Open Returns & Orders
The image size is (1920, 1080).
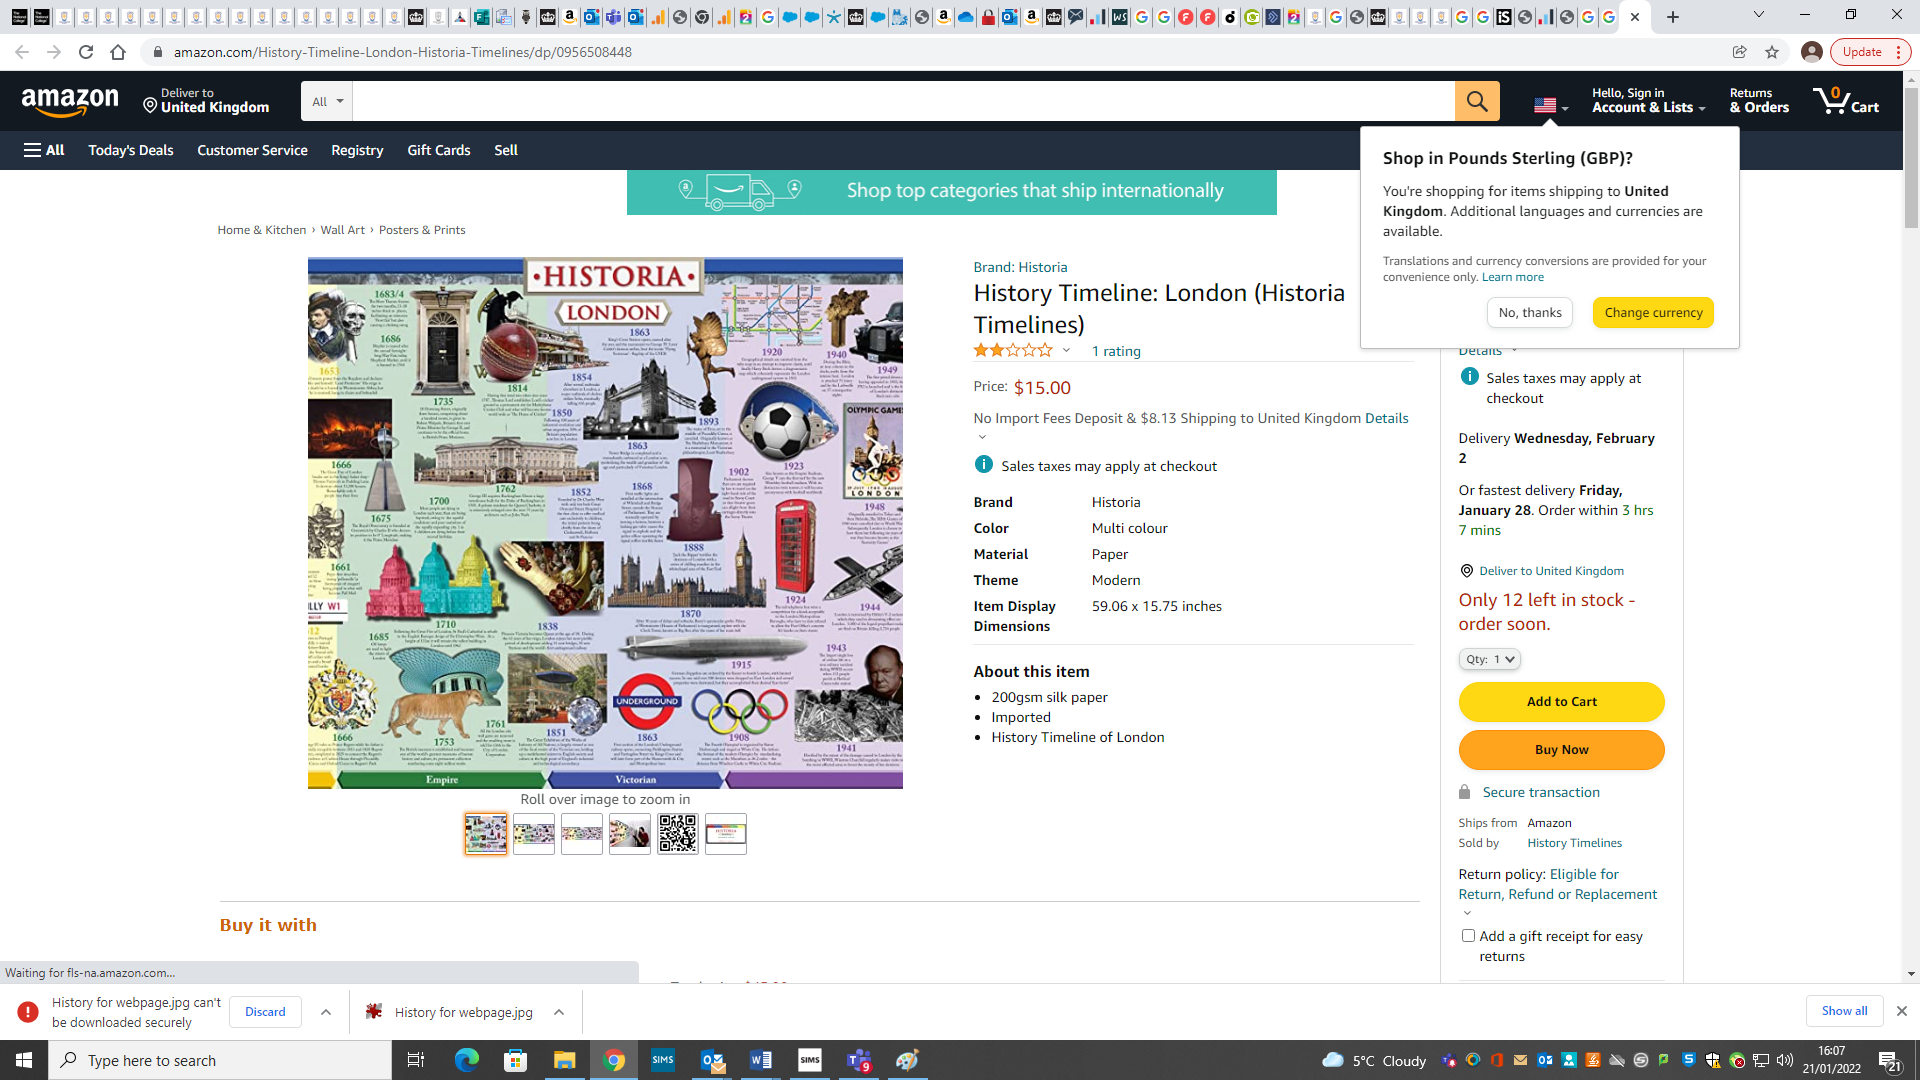pos(1759,100)
